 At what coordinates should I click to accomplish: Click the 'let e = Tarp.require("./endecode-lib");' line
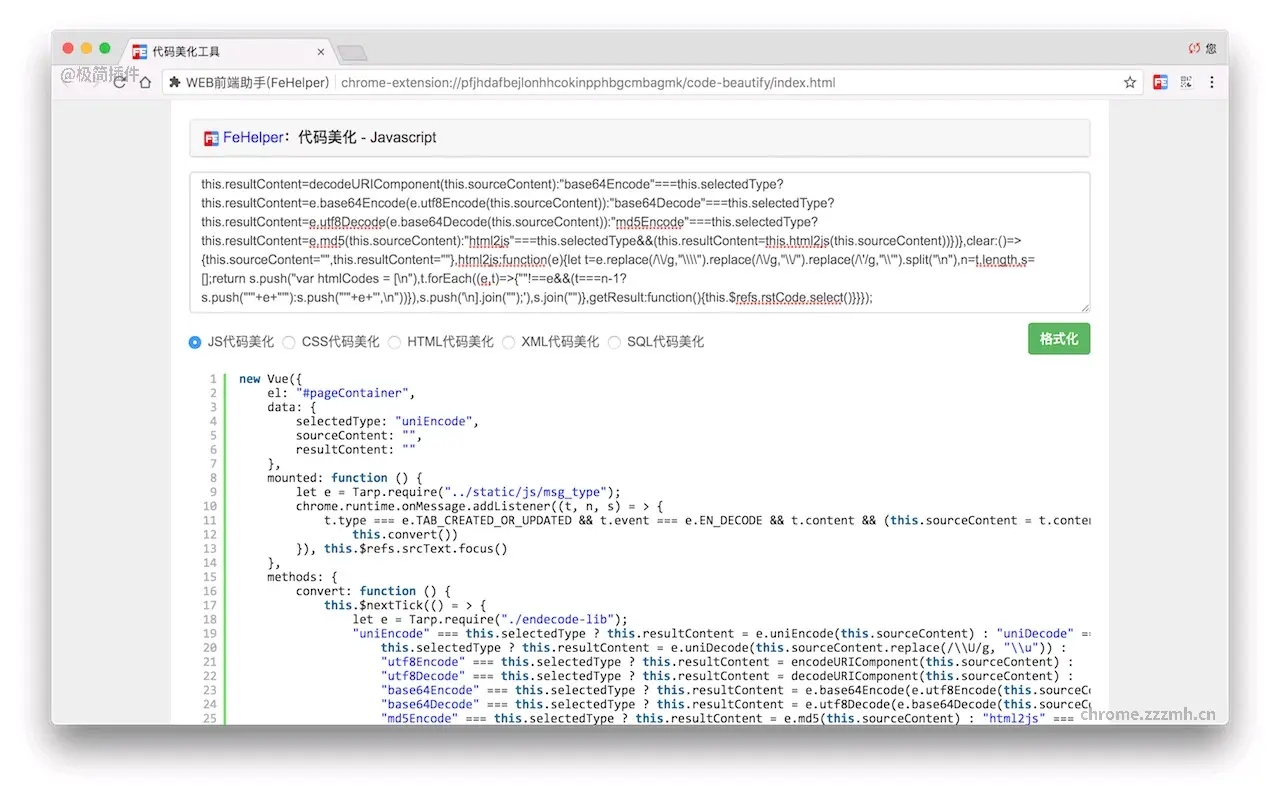coord(490,619)
